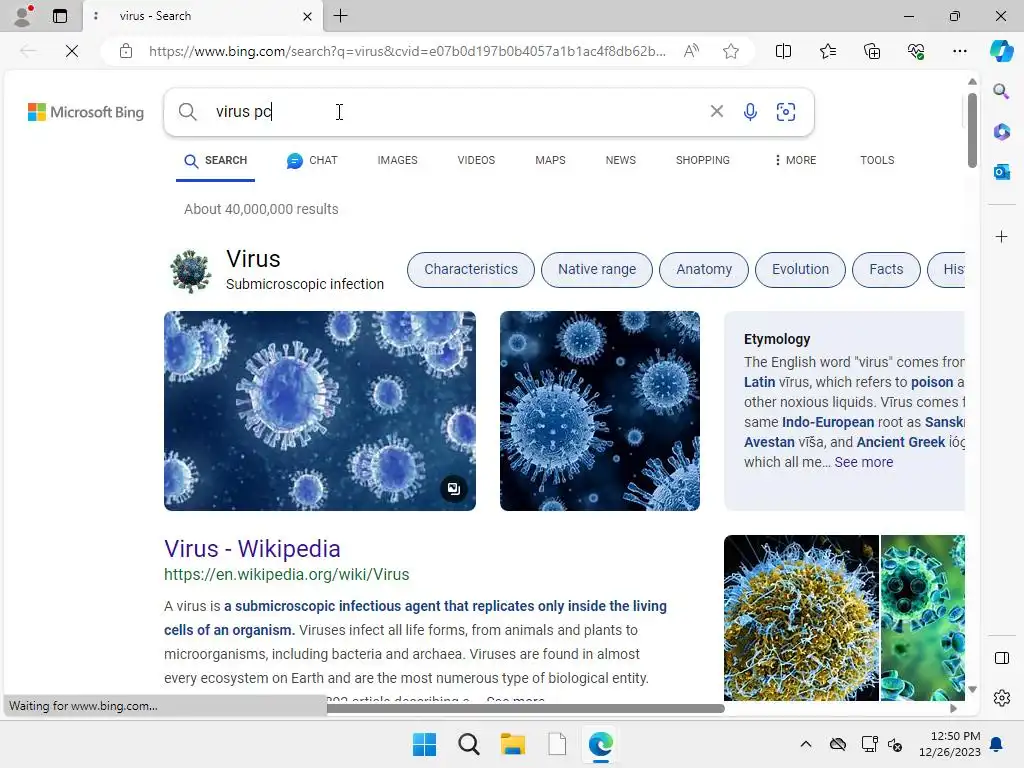Add a sidebar app with plus icon
Screen dimensions: 1024x768
pyautogui.click(x=1001, y=236)
